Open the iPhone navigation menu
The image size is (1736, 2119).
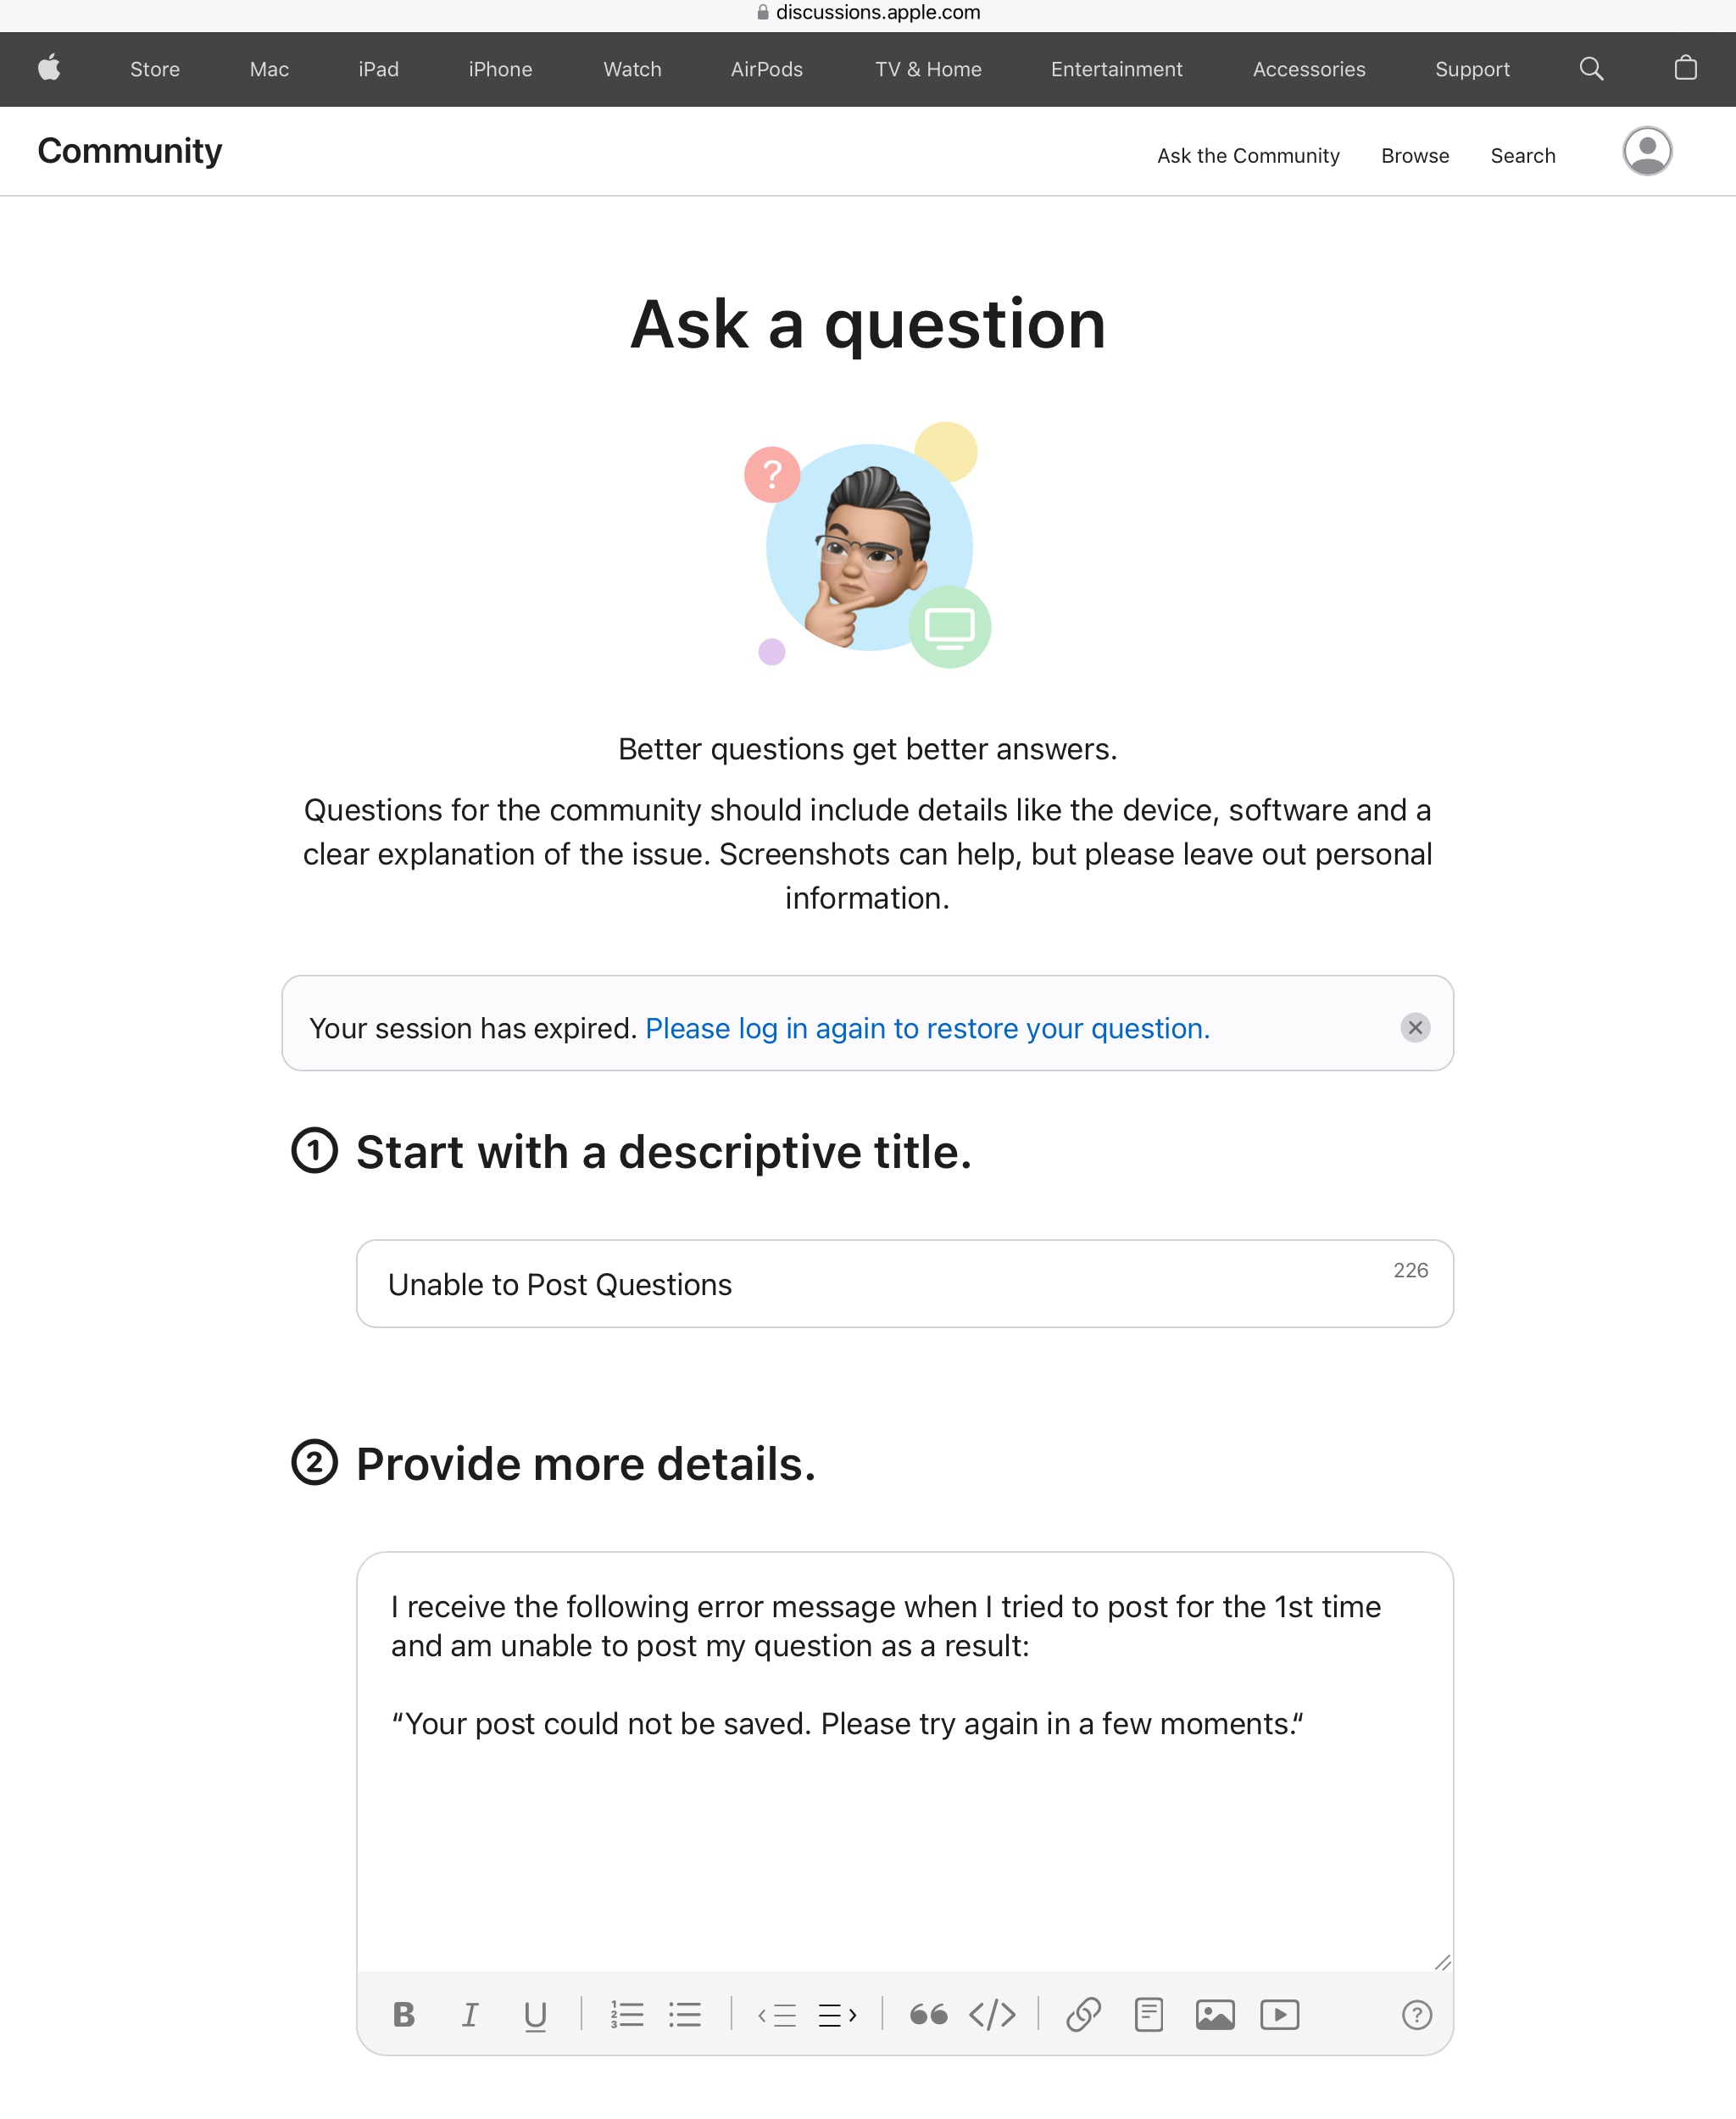click(x=500, y=69)
